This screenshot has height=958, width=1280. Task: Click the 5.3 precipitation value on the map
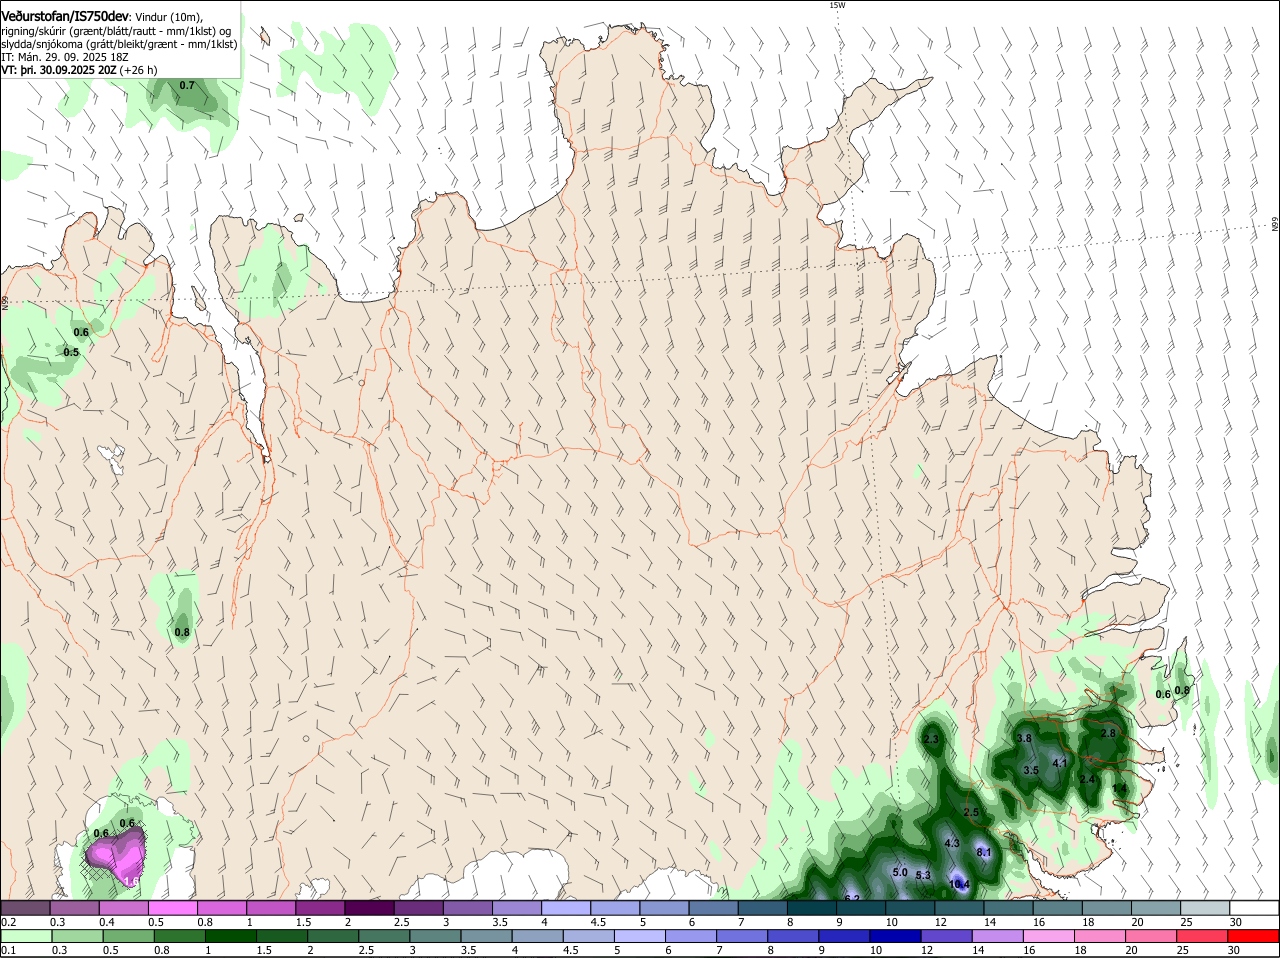click(x=923, y=876)
